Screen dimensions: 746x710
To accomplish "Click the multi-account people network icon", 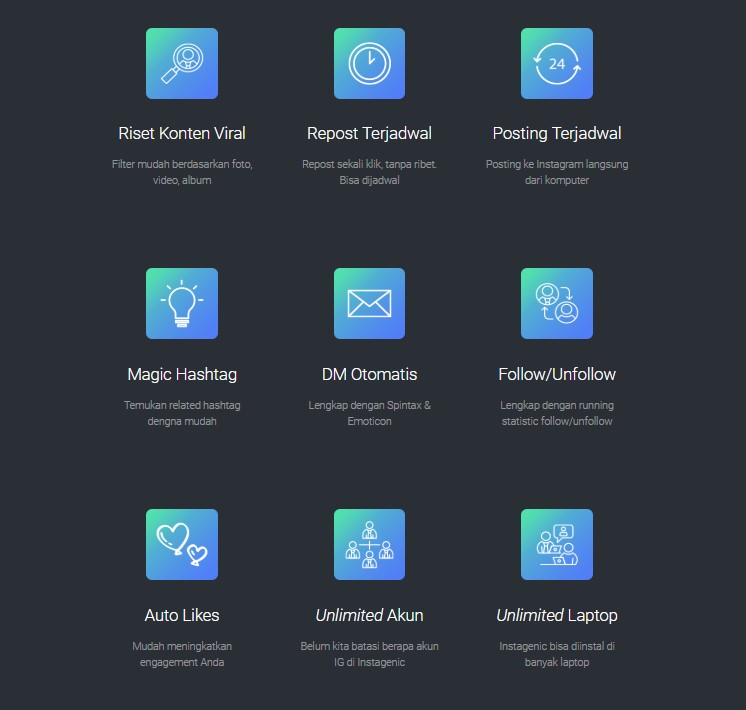I will (369, 544).
